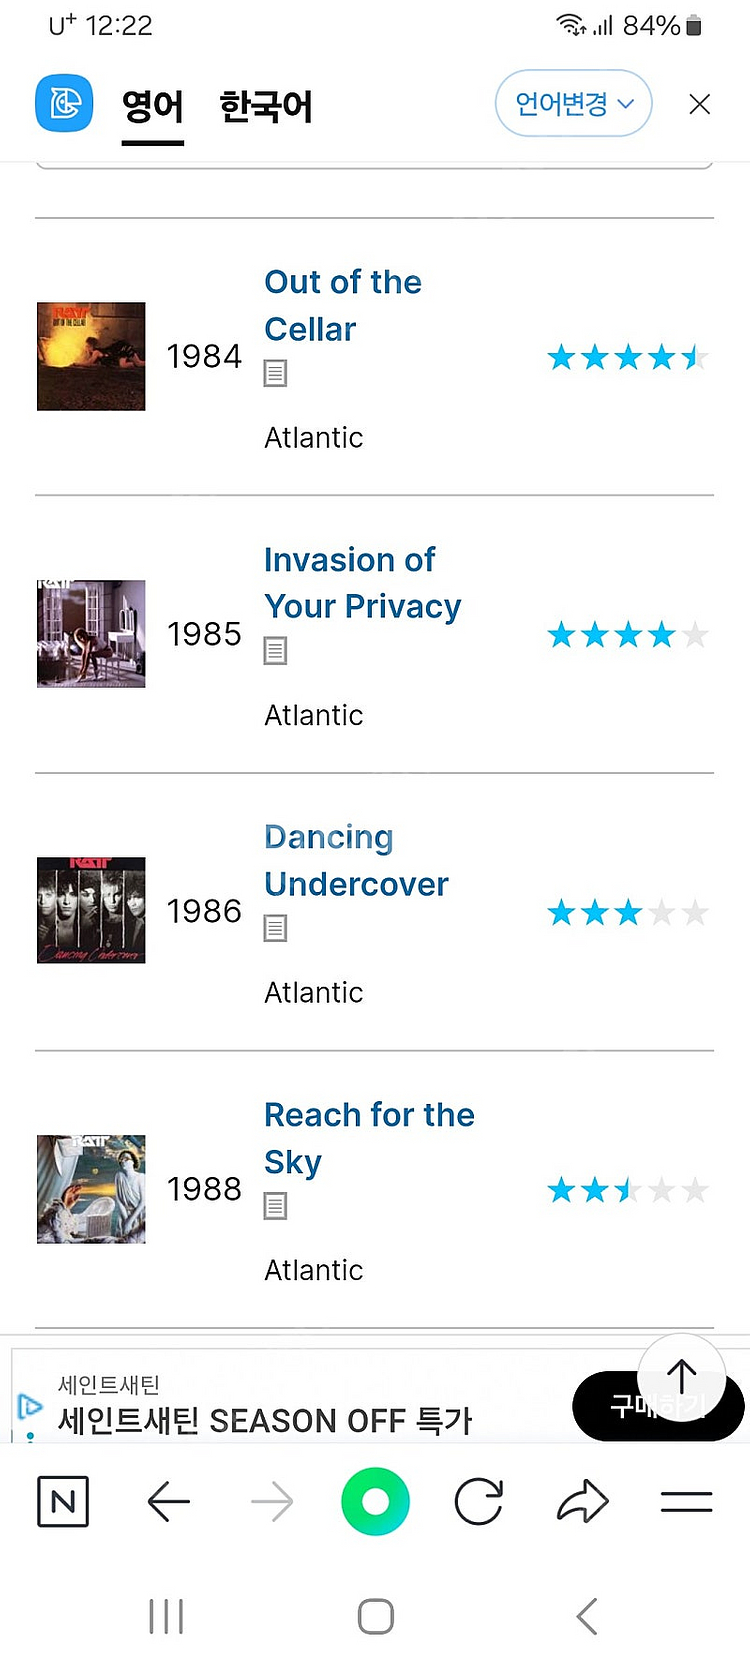Image resolution: width=750 pixels, height=1673 pixels.
Task: Open the browser hamburger menu
Action: coord(686,1501)
